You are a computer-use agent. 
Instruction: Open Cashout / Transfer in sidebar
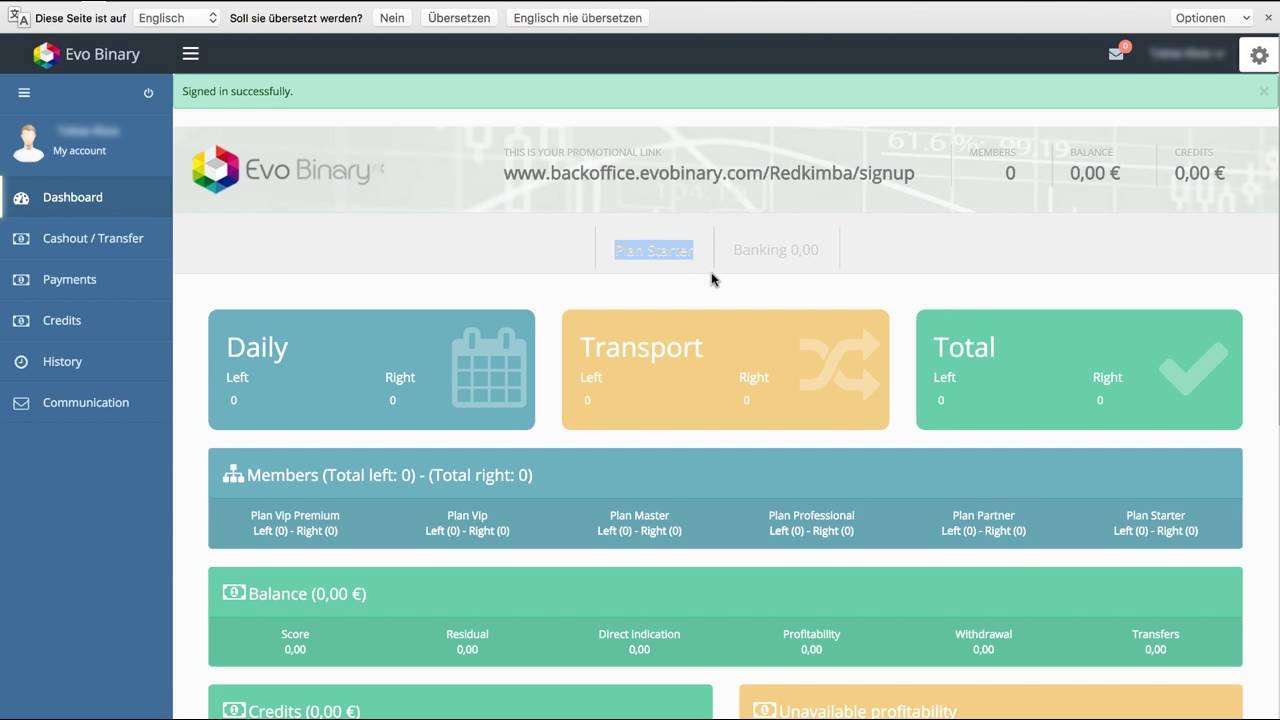86,238
